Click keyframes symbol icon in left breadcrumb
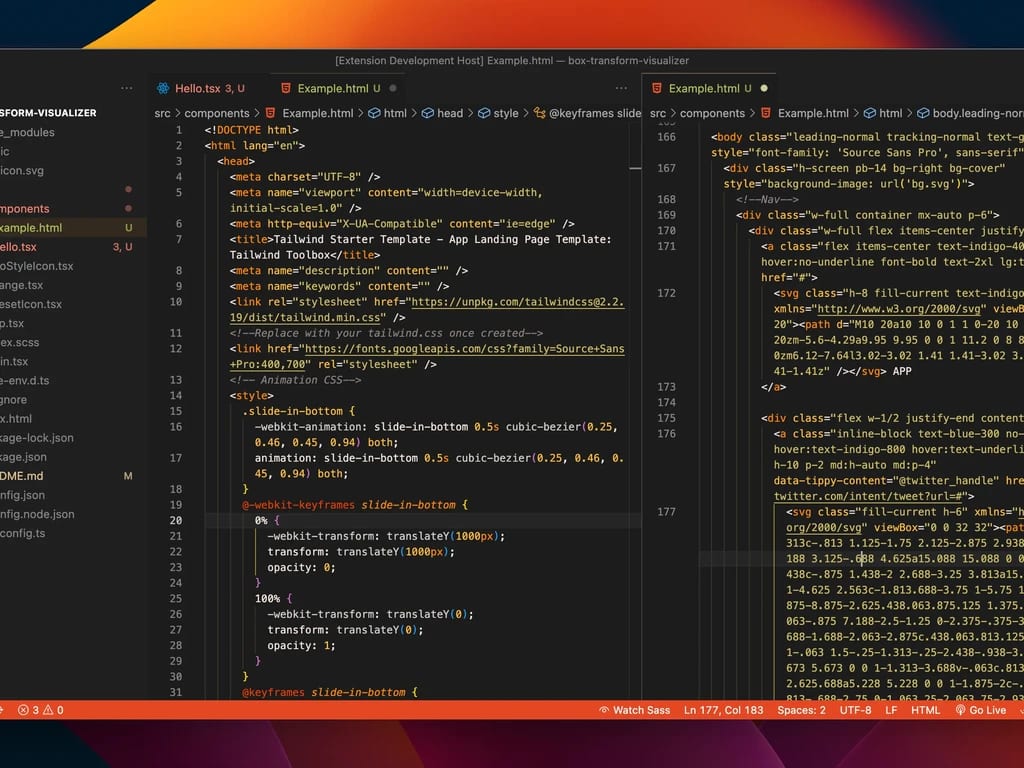 (539, 113)
